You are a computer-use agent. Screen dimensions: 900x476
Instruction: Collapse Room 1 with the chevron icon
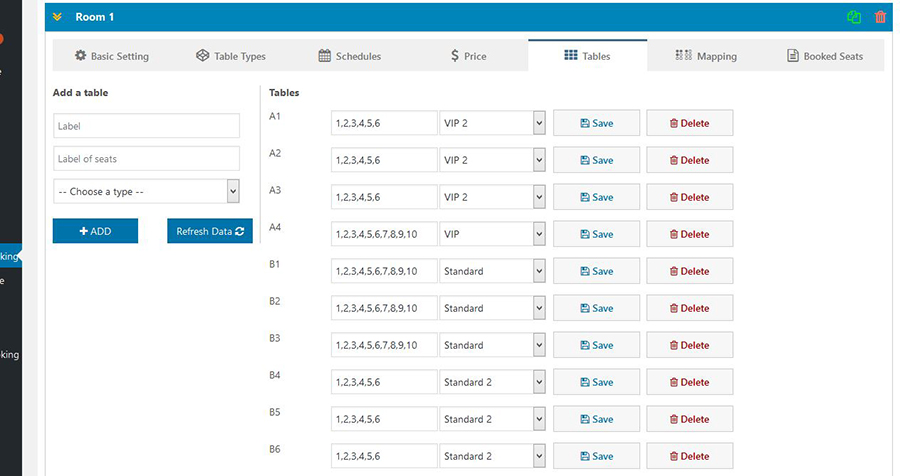point(58,17)
